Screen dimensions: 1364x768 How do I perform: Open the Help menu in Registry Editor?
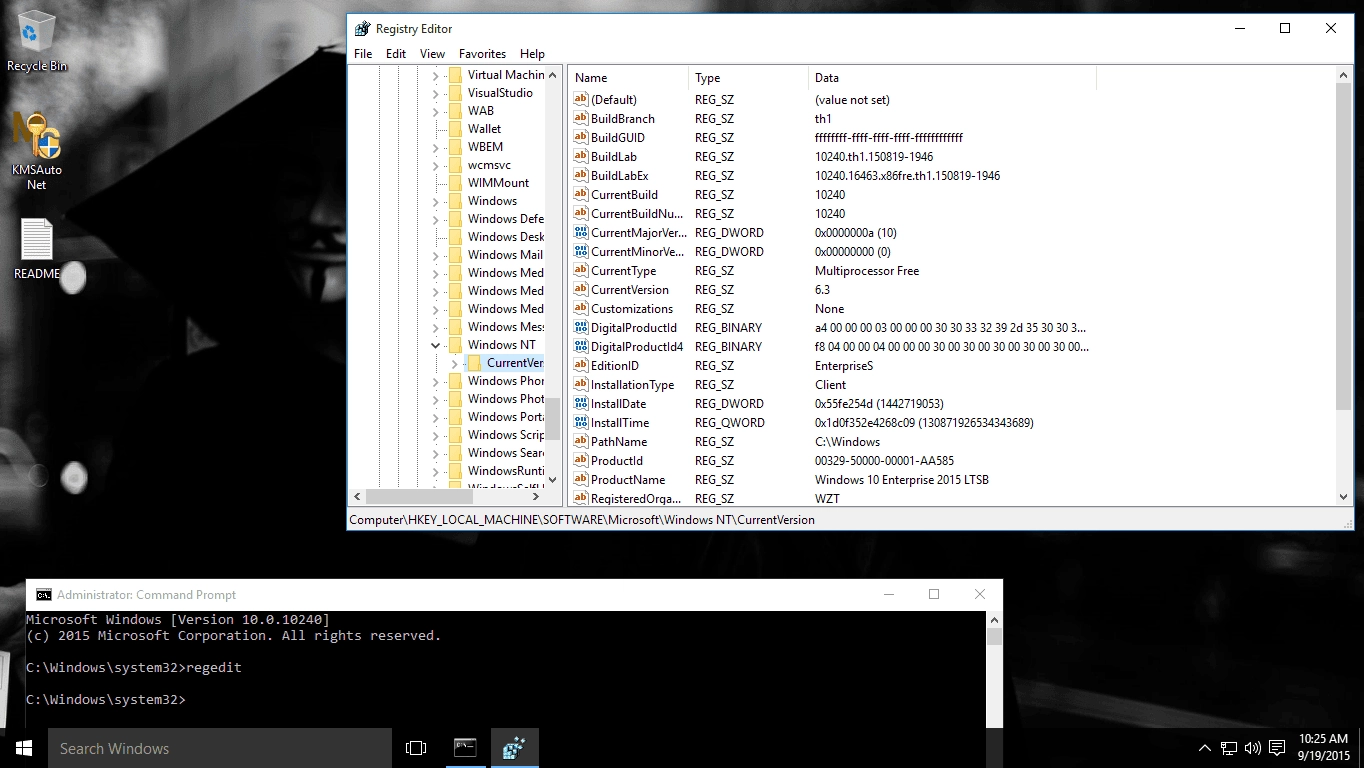[x=532, y=54]
